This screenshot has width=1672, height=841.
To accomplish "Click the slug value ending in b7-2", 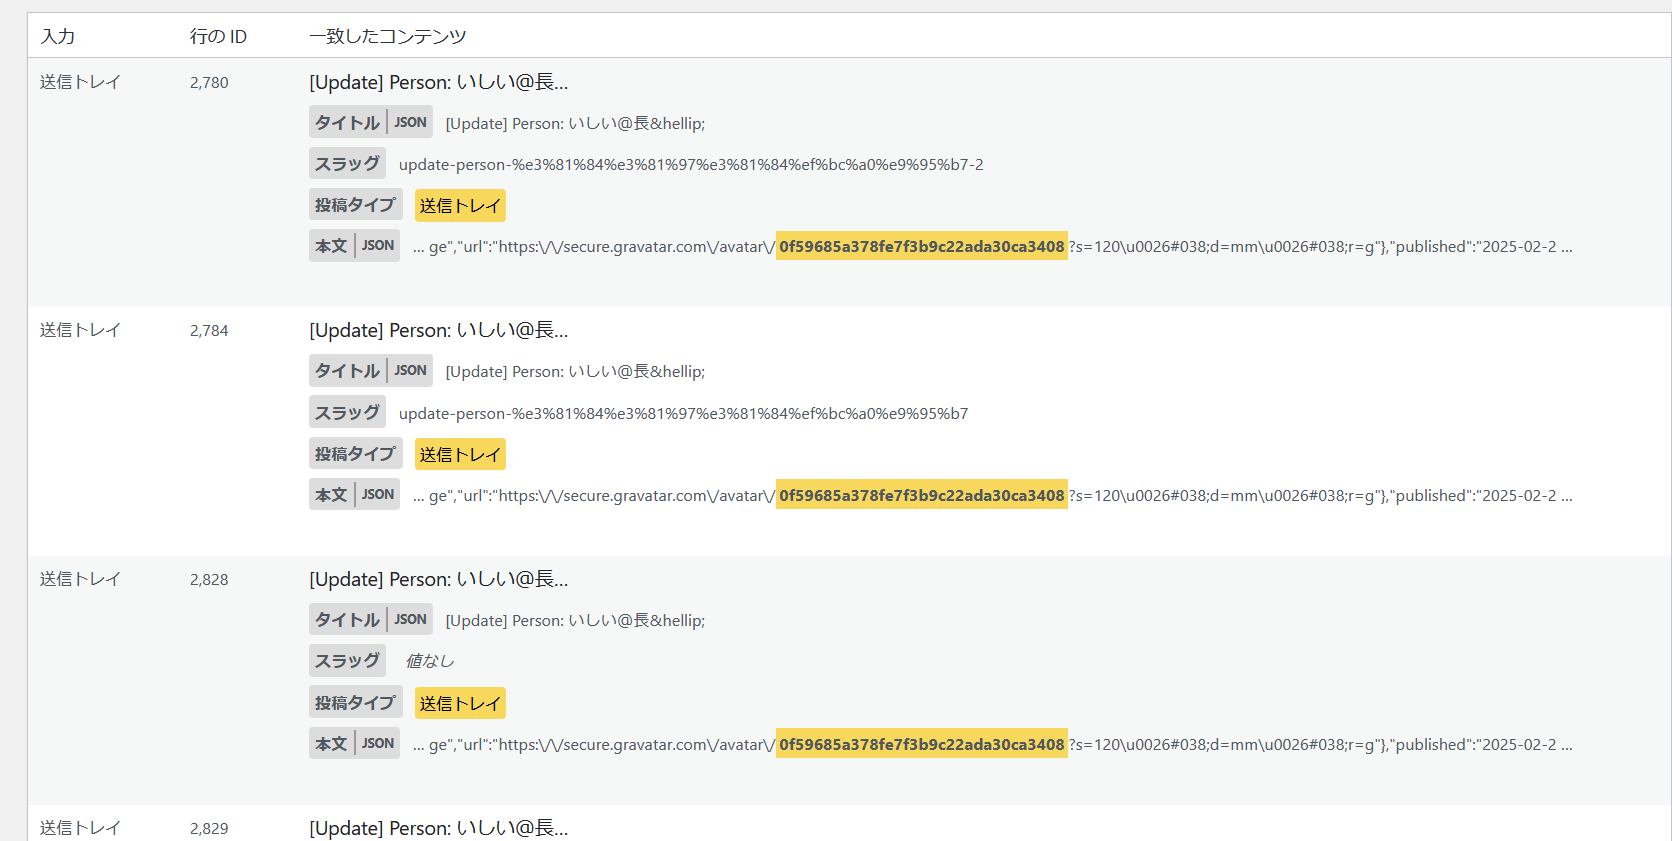I will coord(690,164).
